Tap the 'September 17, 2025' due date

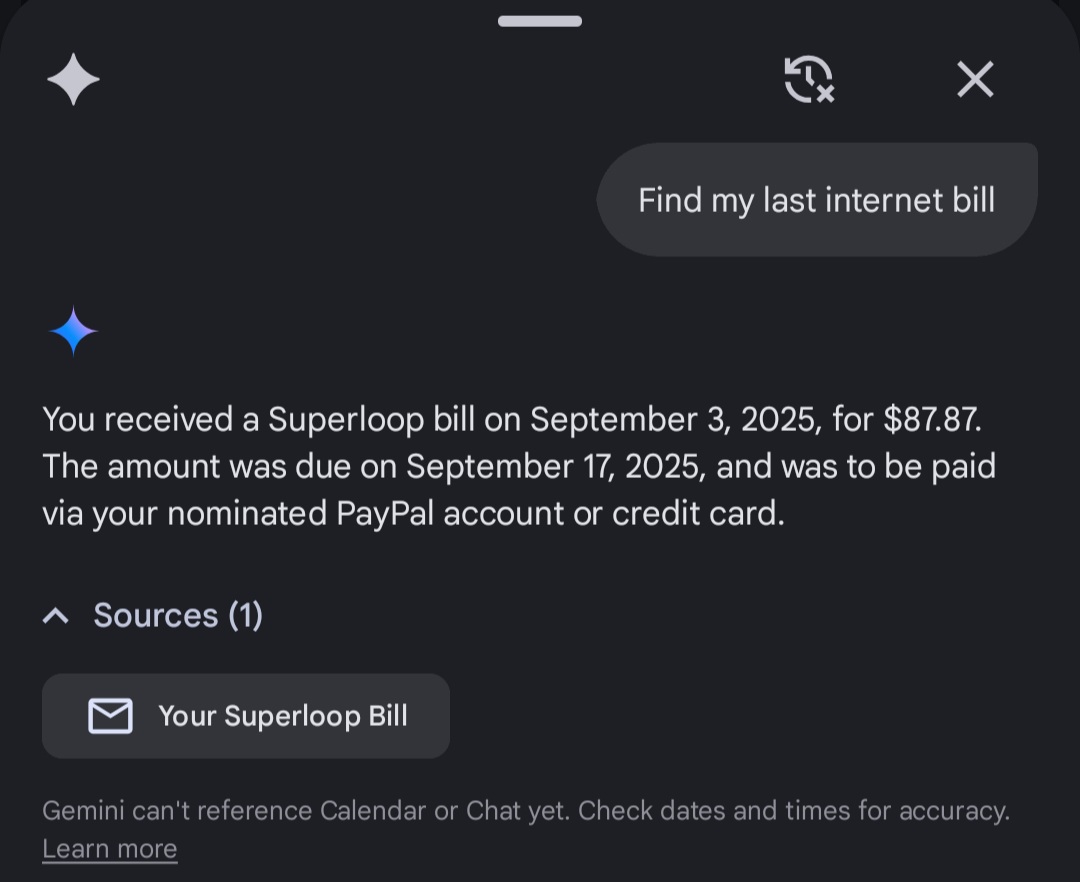[555, 466]
